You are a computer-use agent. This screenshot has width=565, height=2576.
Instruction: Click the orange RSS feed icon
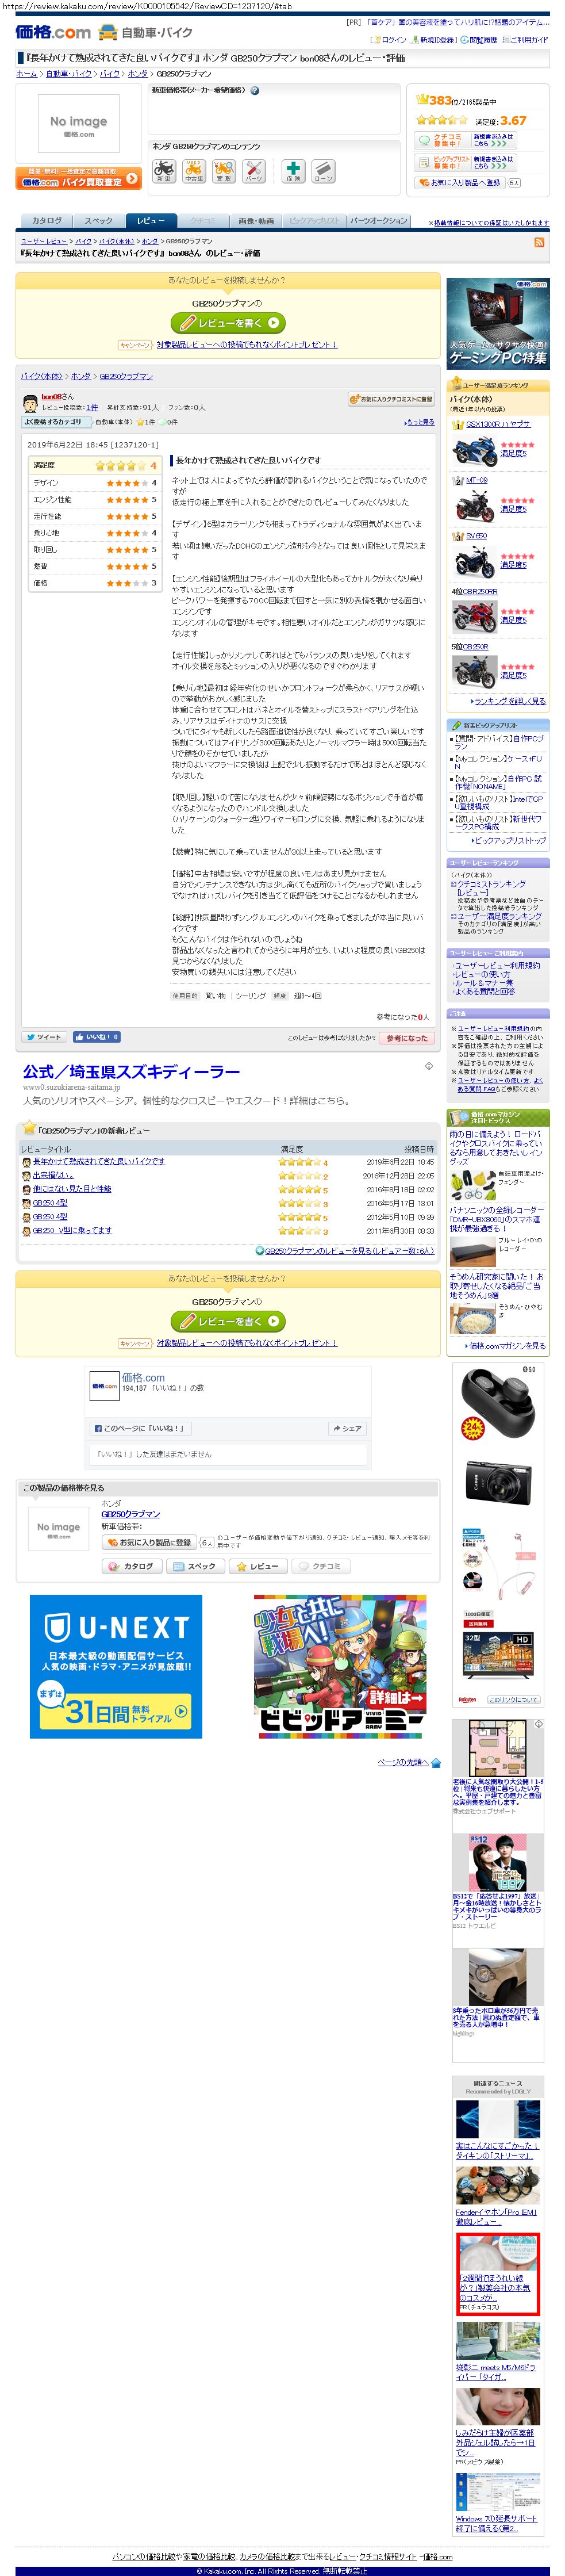[540, 242]
